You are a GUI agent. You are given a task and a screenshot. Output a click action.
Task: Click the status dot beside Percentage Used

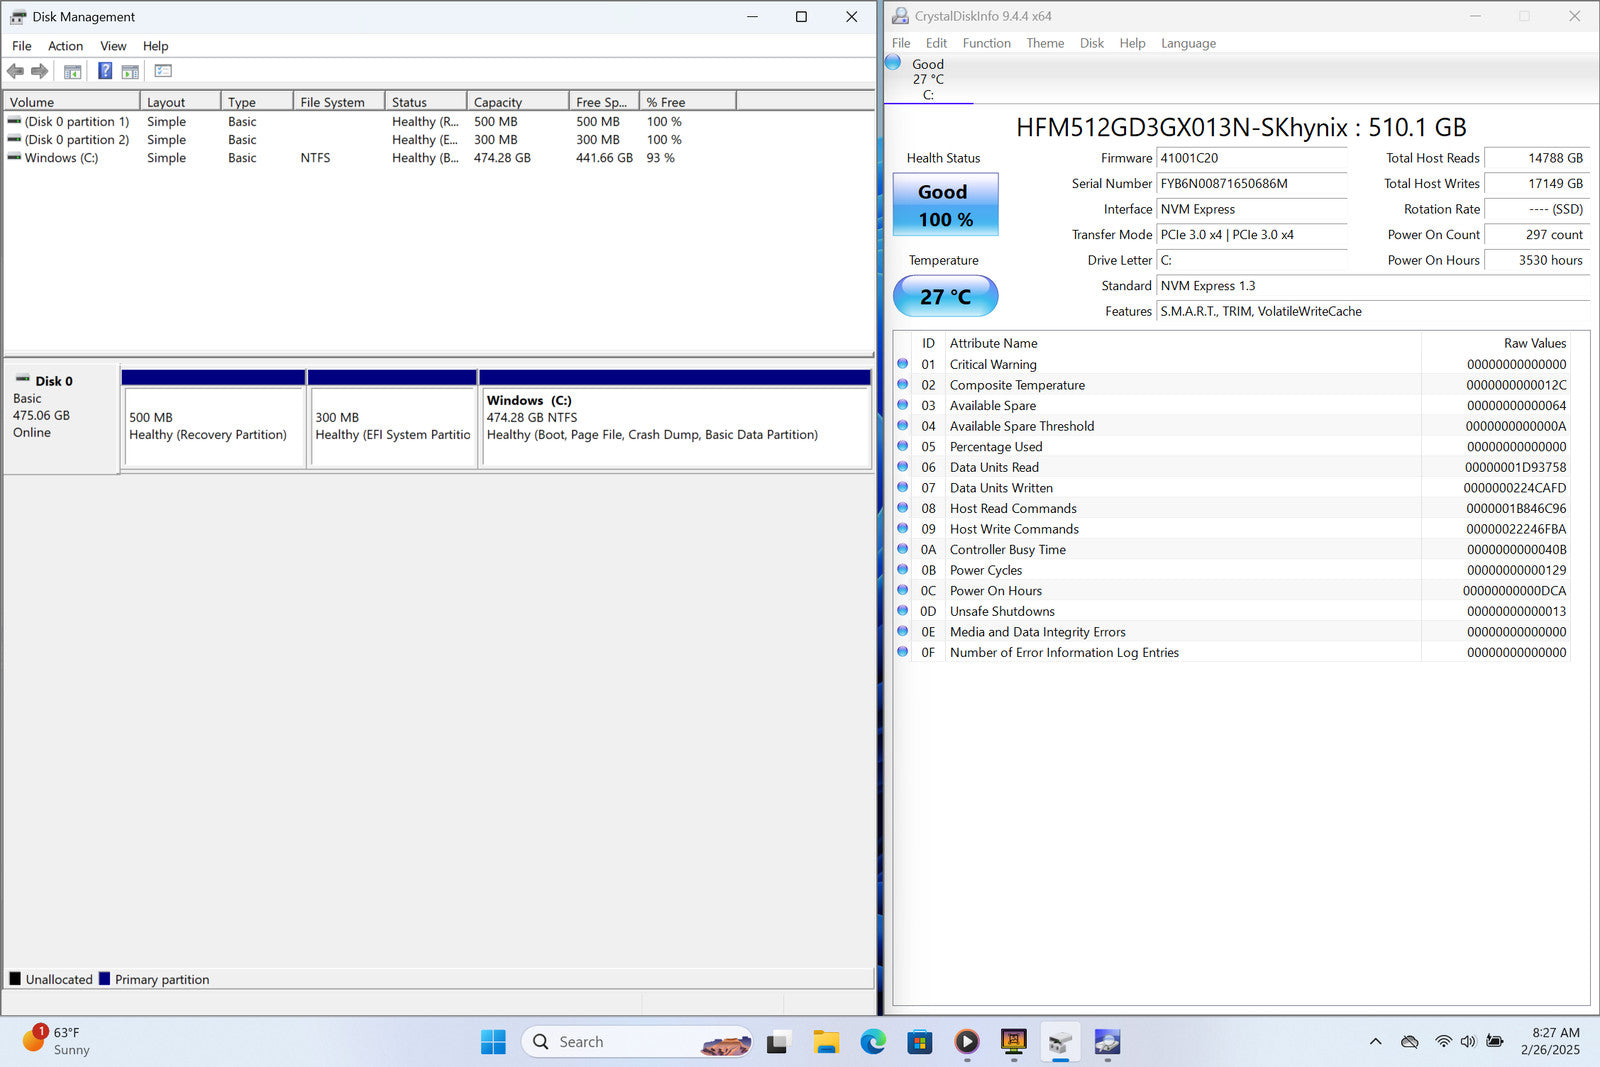(x=902, y=446)
